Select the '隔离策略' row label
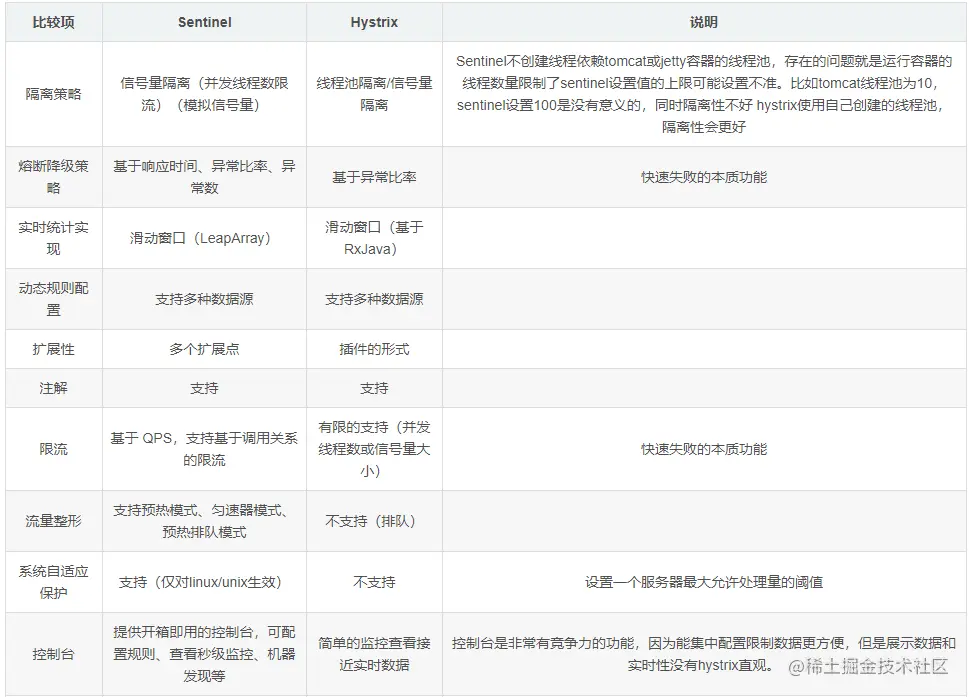969x697 pixels. [x=54, y=94]
